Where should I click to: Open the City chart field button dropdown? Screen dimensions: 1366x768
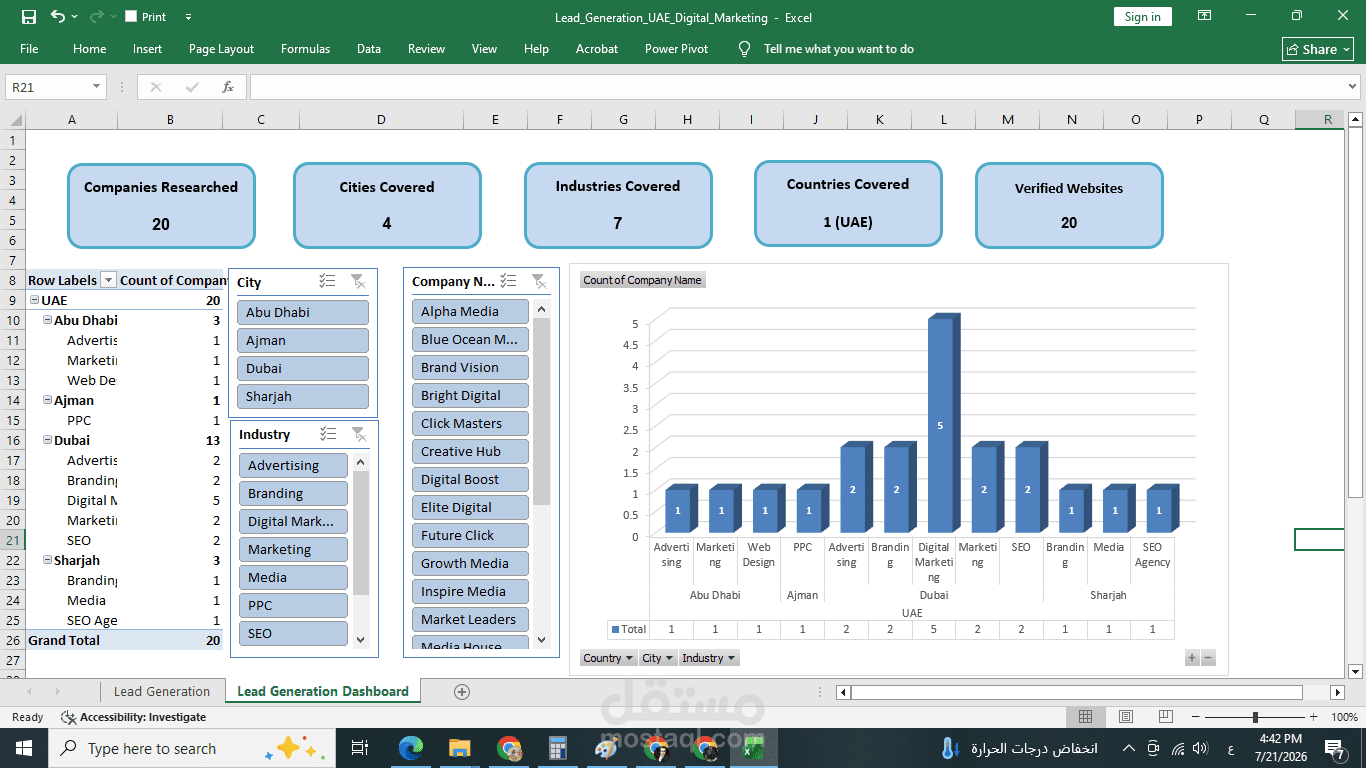coord(658,658)
